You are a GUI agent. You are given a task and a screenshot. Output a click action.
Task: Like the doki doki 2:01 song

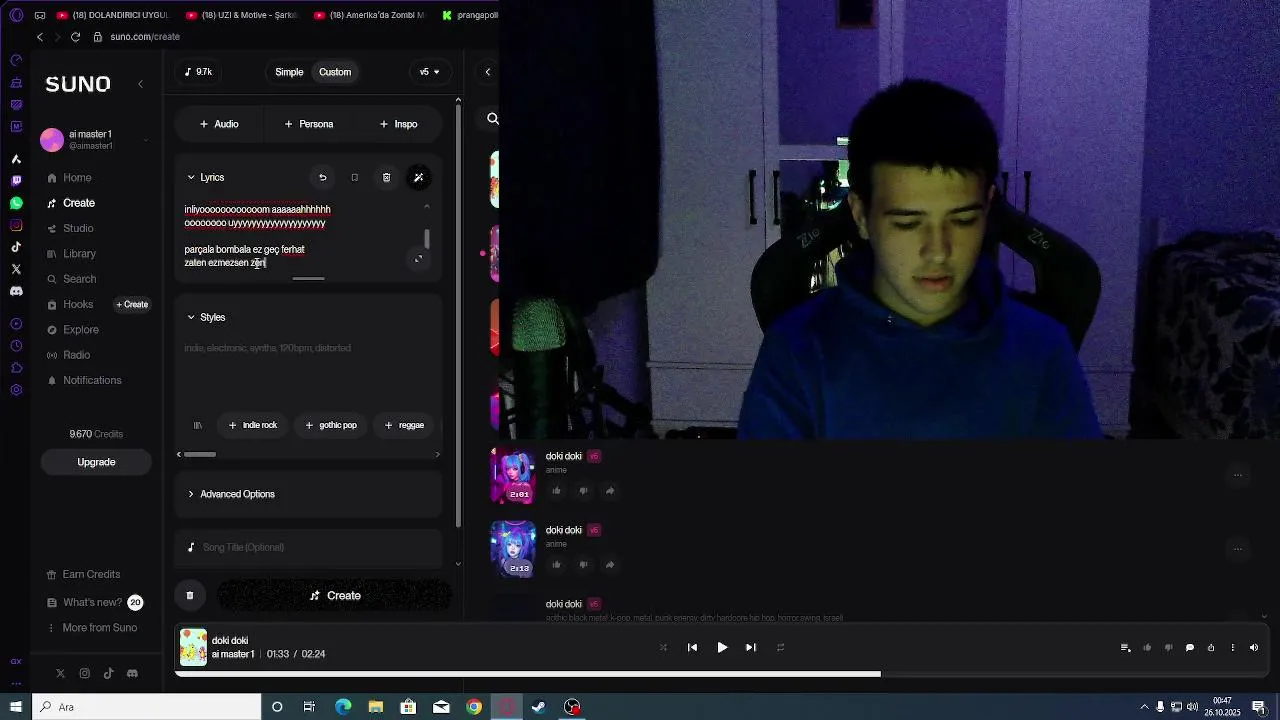[557, 491]
